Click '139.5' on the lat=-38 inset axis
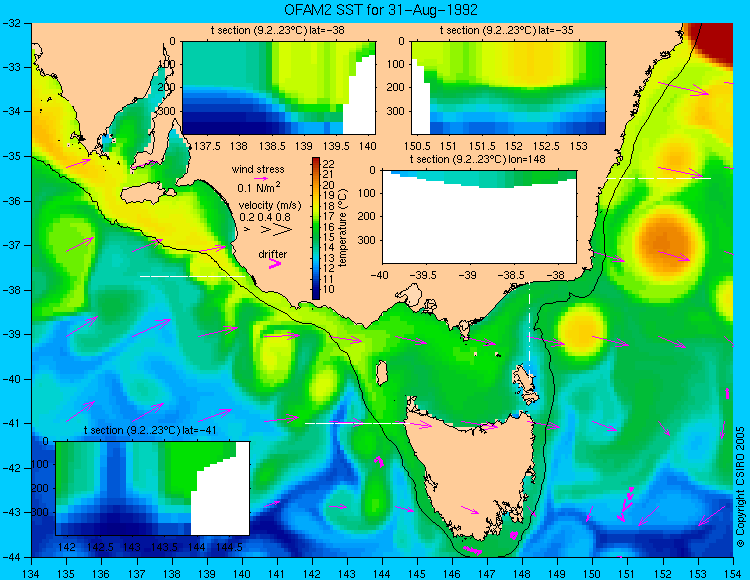The width and height of the screenshot is (750, 580). click(337, 146)
